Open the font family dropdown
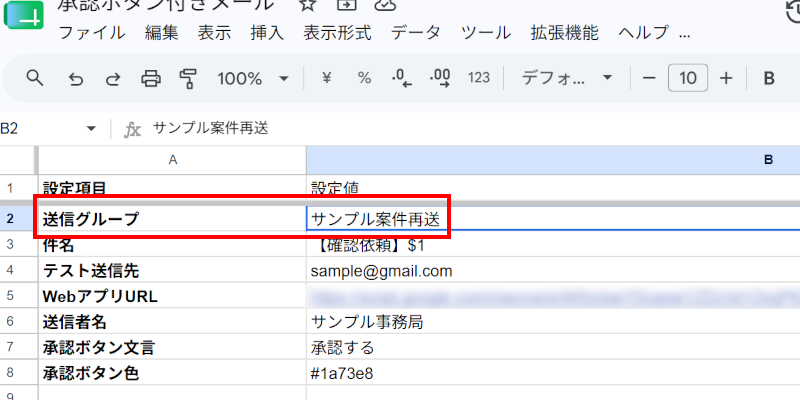The width and height of the screenshot is (800, 400). point(566,78)
